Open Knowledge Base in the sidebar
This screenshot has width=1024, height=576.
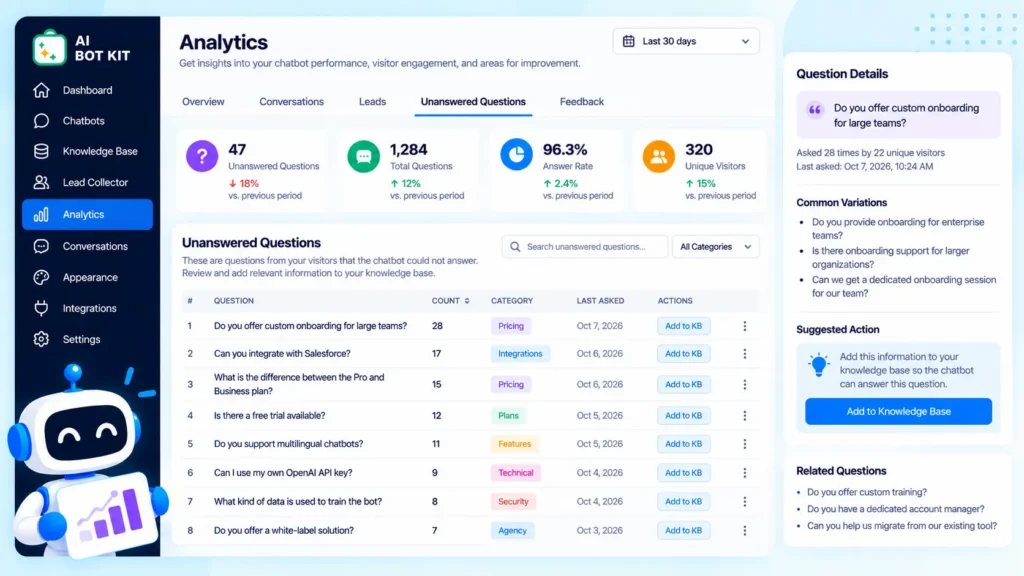(88, 152)
